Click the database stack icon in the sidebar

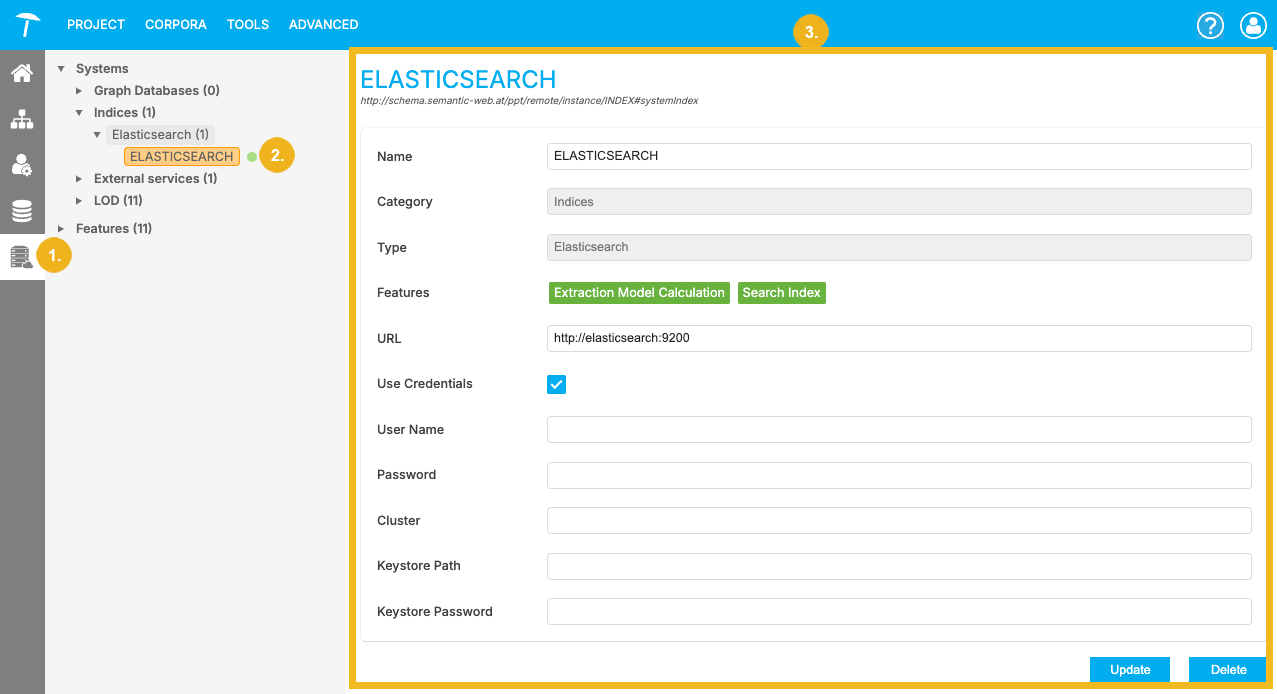pos(21,211)
